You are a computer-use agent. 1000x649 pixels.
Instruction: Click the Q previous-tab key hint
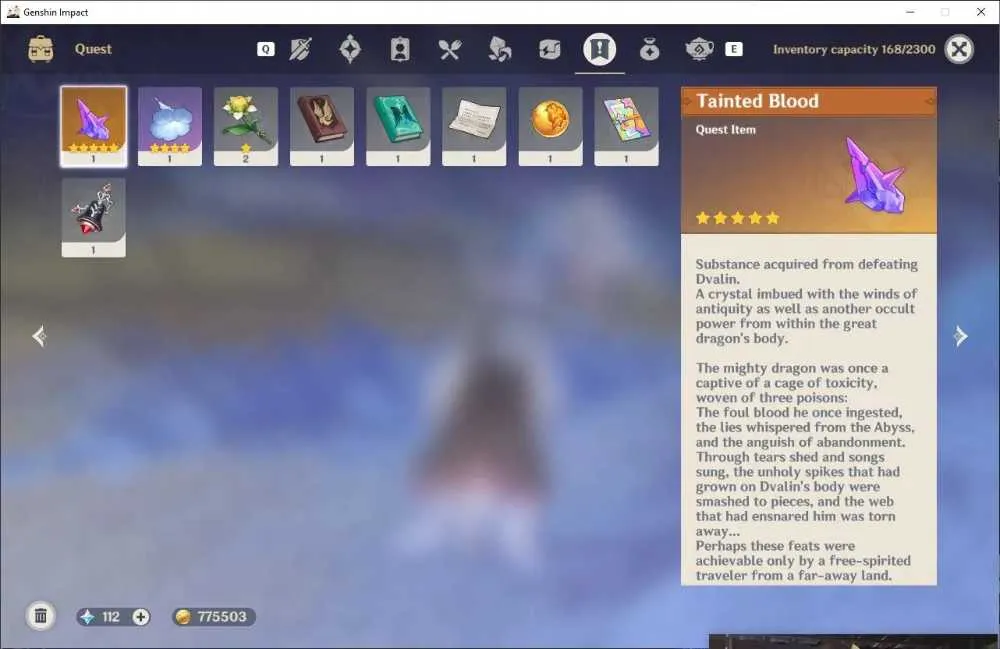point(266,49)
